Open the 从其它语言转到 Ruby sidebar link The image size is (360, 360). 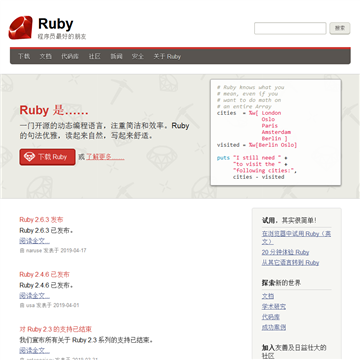(290, 263)
